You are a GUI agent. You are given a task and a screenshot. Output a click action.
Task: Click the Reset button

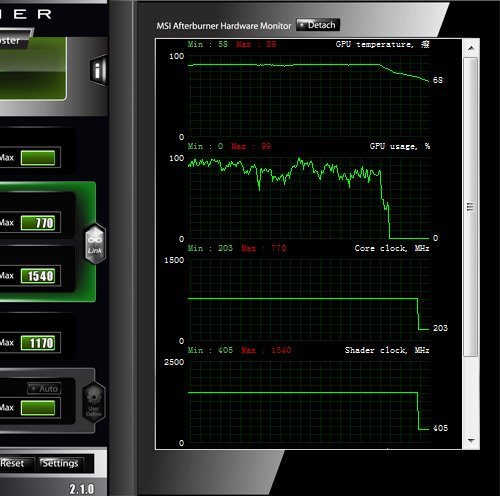[16, 463]
